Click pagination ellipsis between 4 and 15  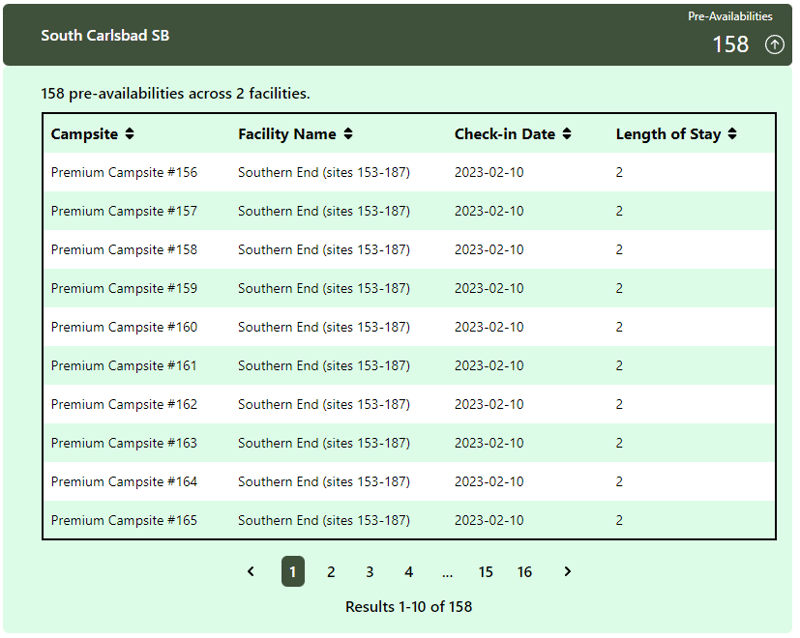tap(447, 574)
